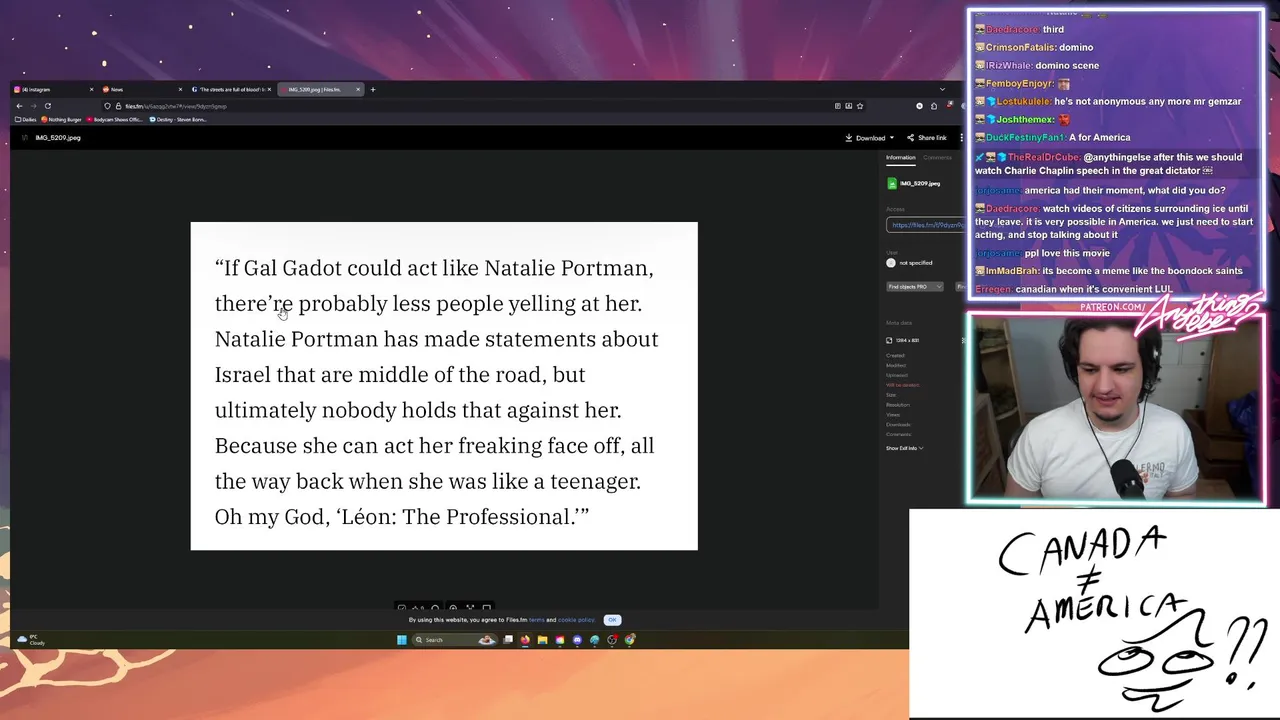Click the image dimensions icon
The height and width of the screenshot is (720, 1280).
[x=889, y=340]
